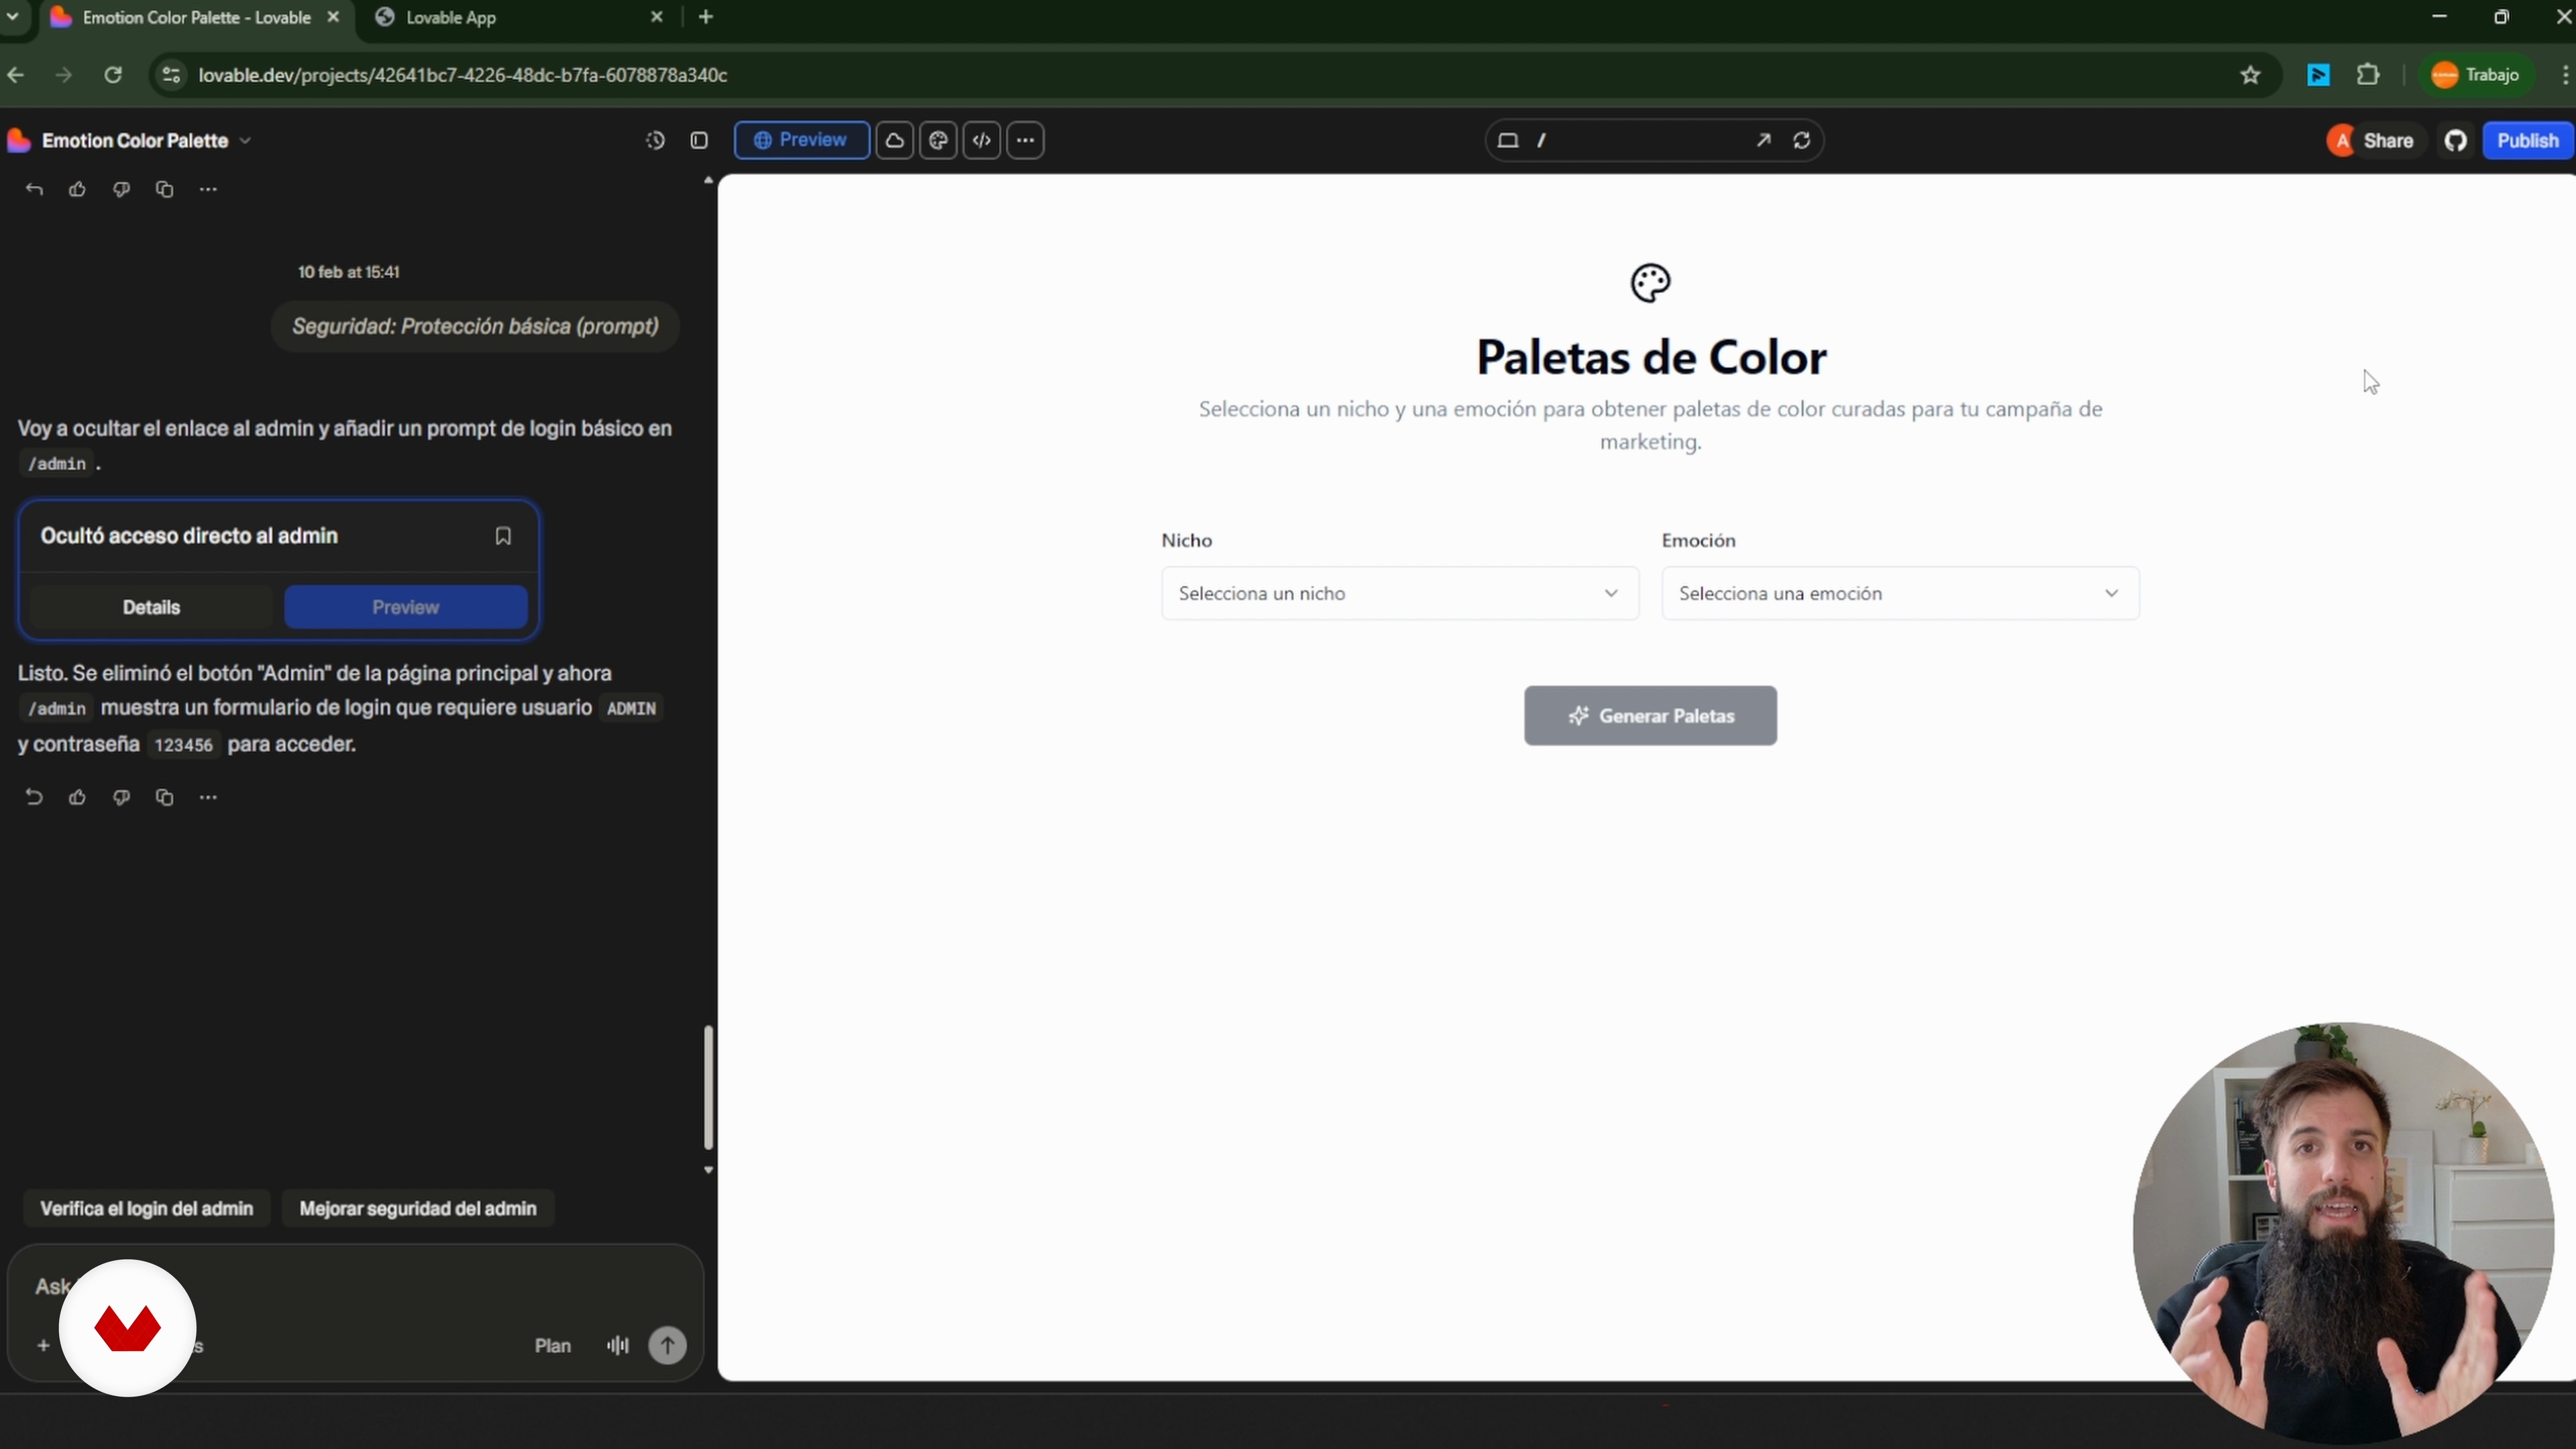Open the toolbar's more options ellipsis
2576x1449 pixels.
click(x=1026, y=141)
